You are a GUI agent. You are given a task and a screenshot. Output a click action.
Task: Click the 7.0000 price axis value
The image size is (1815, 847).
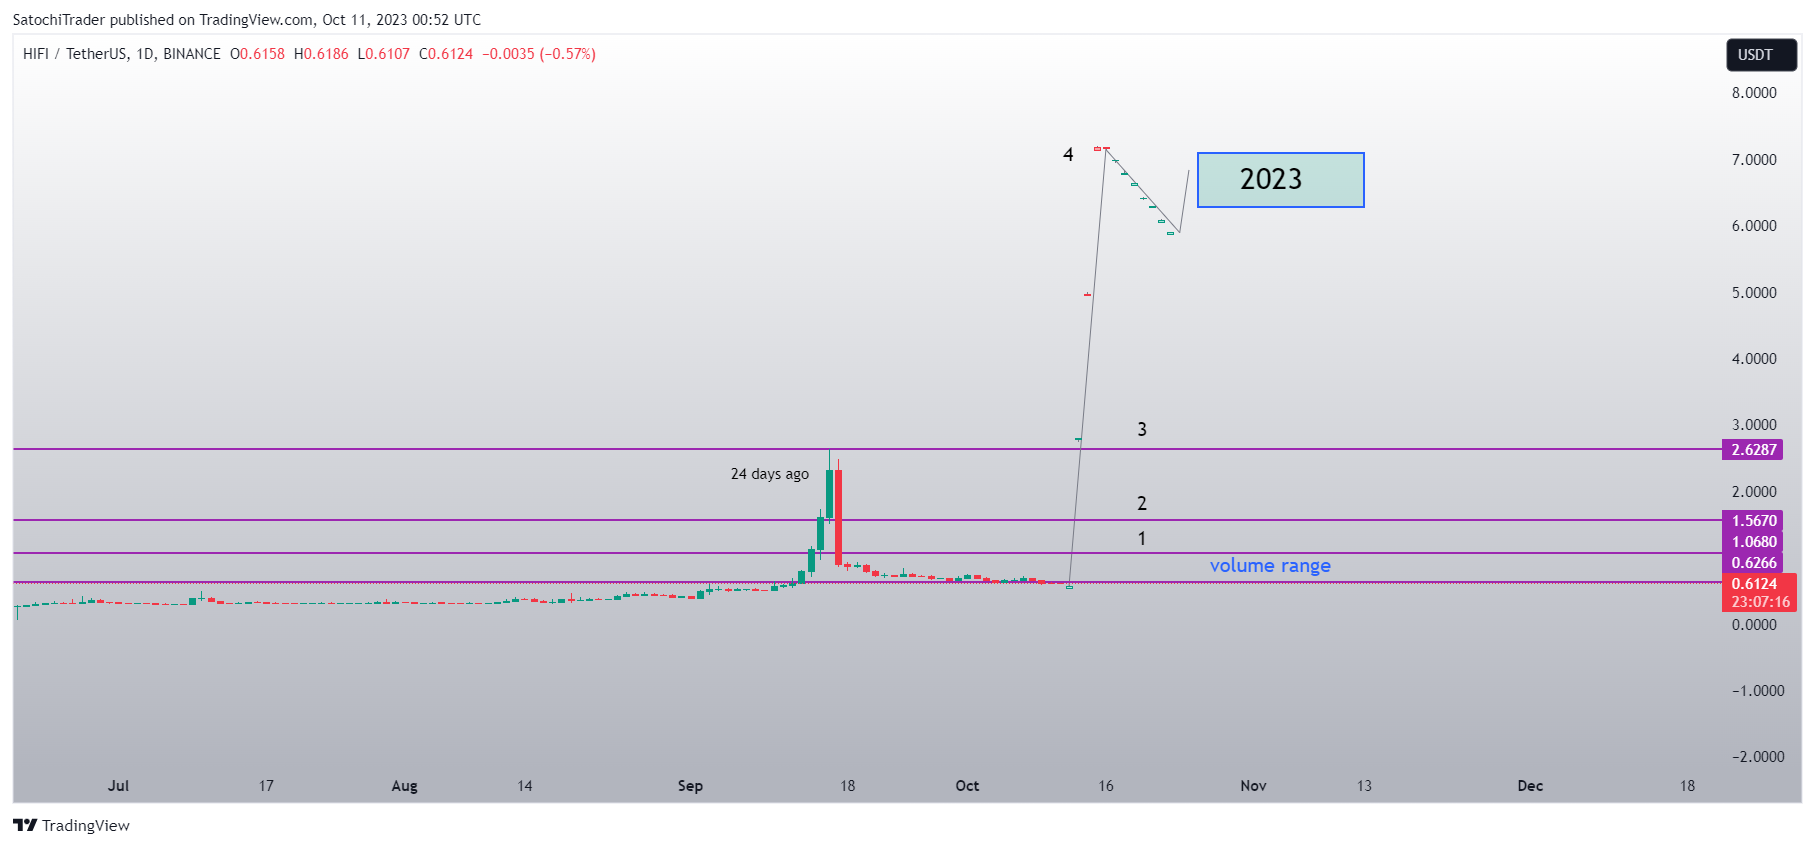pyautogui.click(x=1754, y=160)
